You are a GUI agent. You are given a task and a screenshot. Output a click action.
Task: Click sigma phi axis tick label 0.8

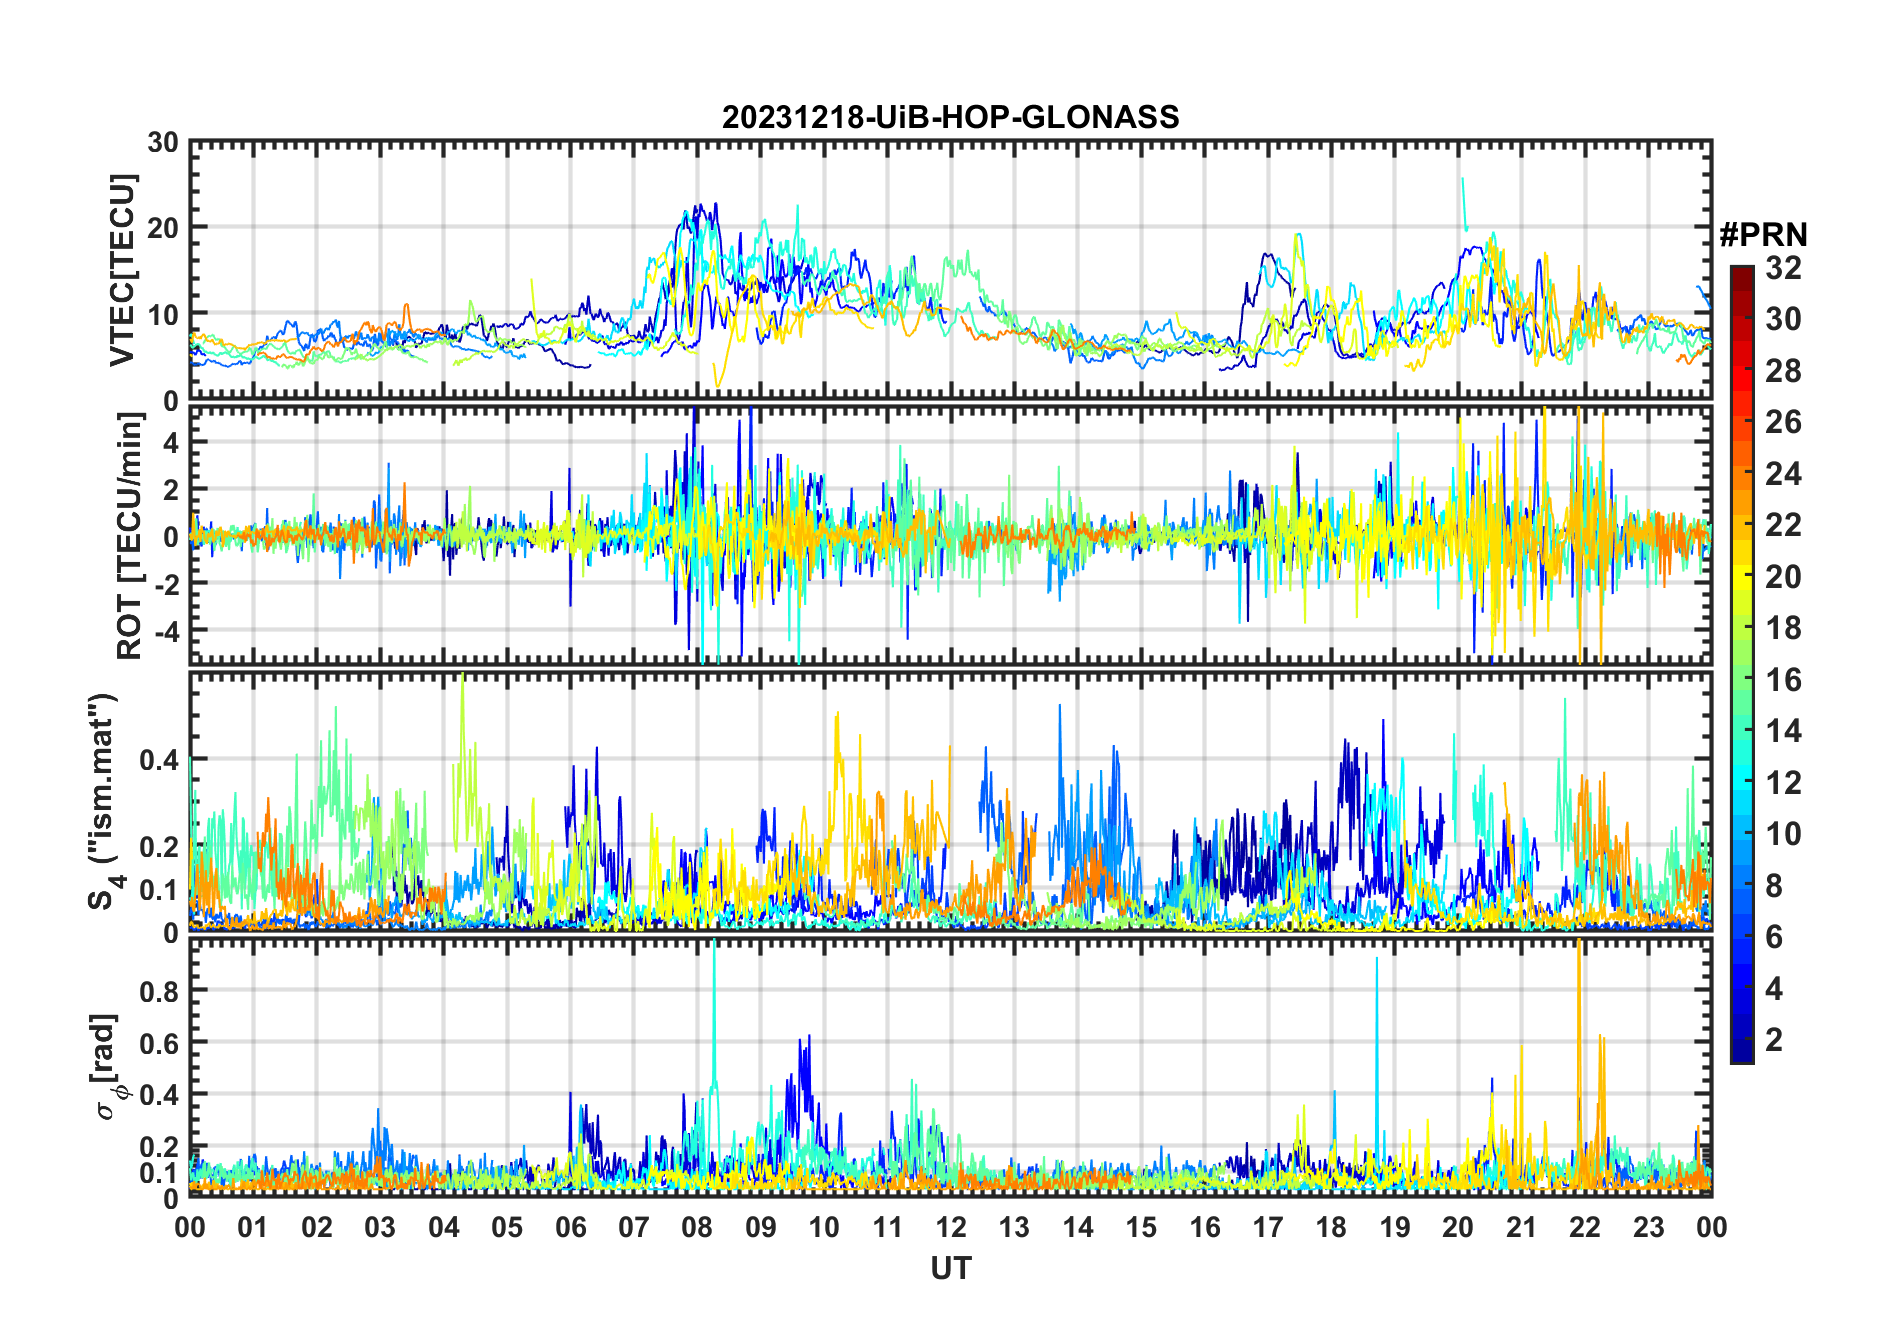(159, 991)
